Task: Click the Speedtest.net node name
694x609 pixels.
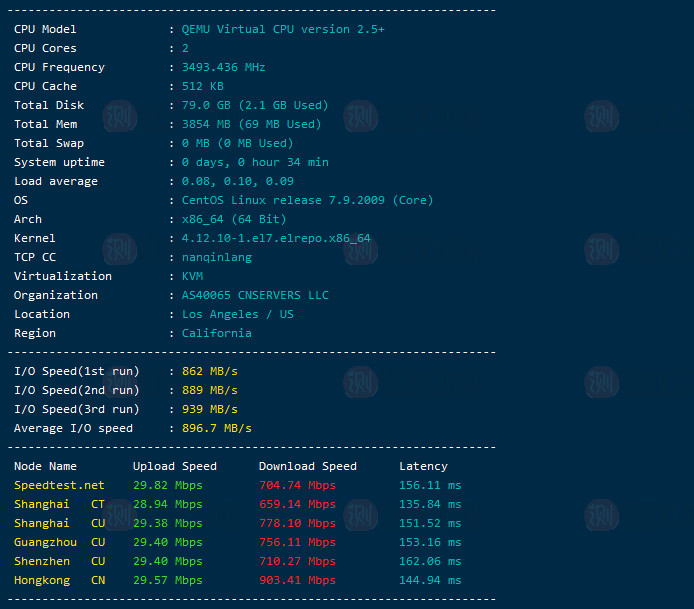Action: [59, 485]
